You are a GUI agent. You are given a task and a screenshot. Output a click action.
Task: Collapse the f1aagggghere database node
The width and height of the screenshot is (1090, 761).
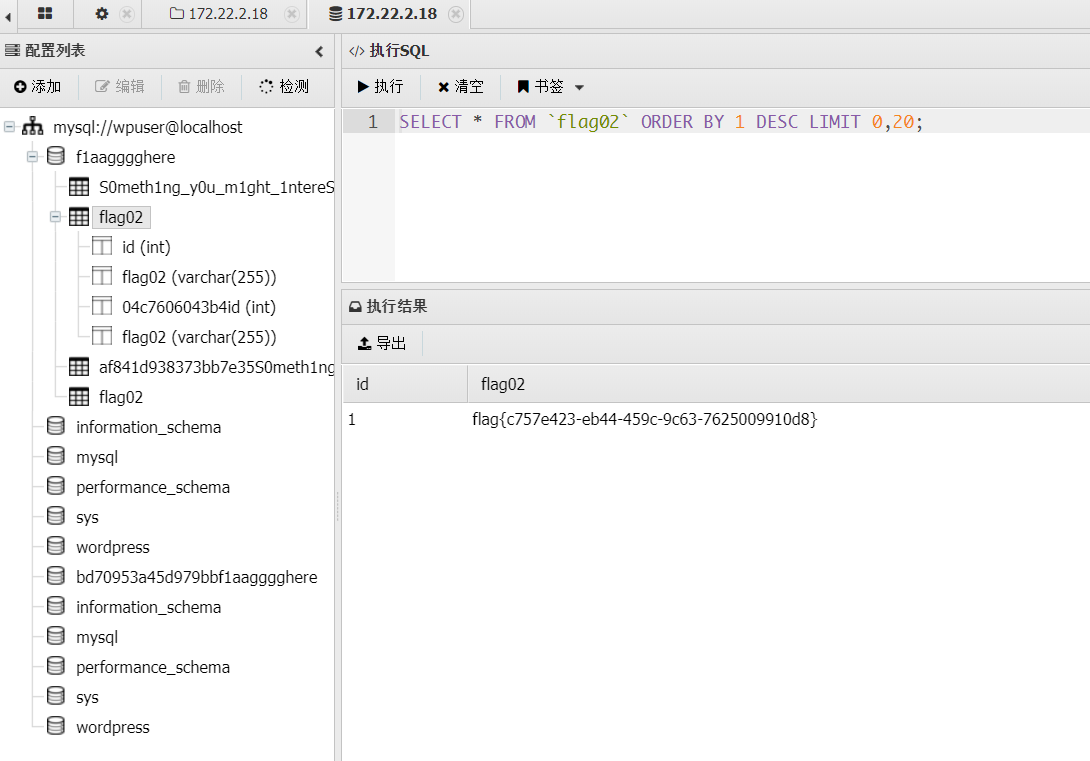33,156
